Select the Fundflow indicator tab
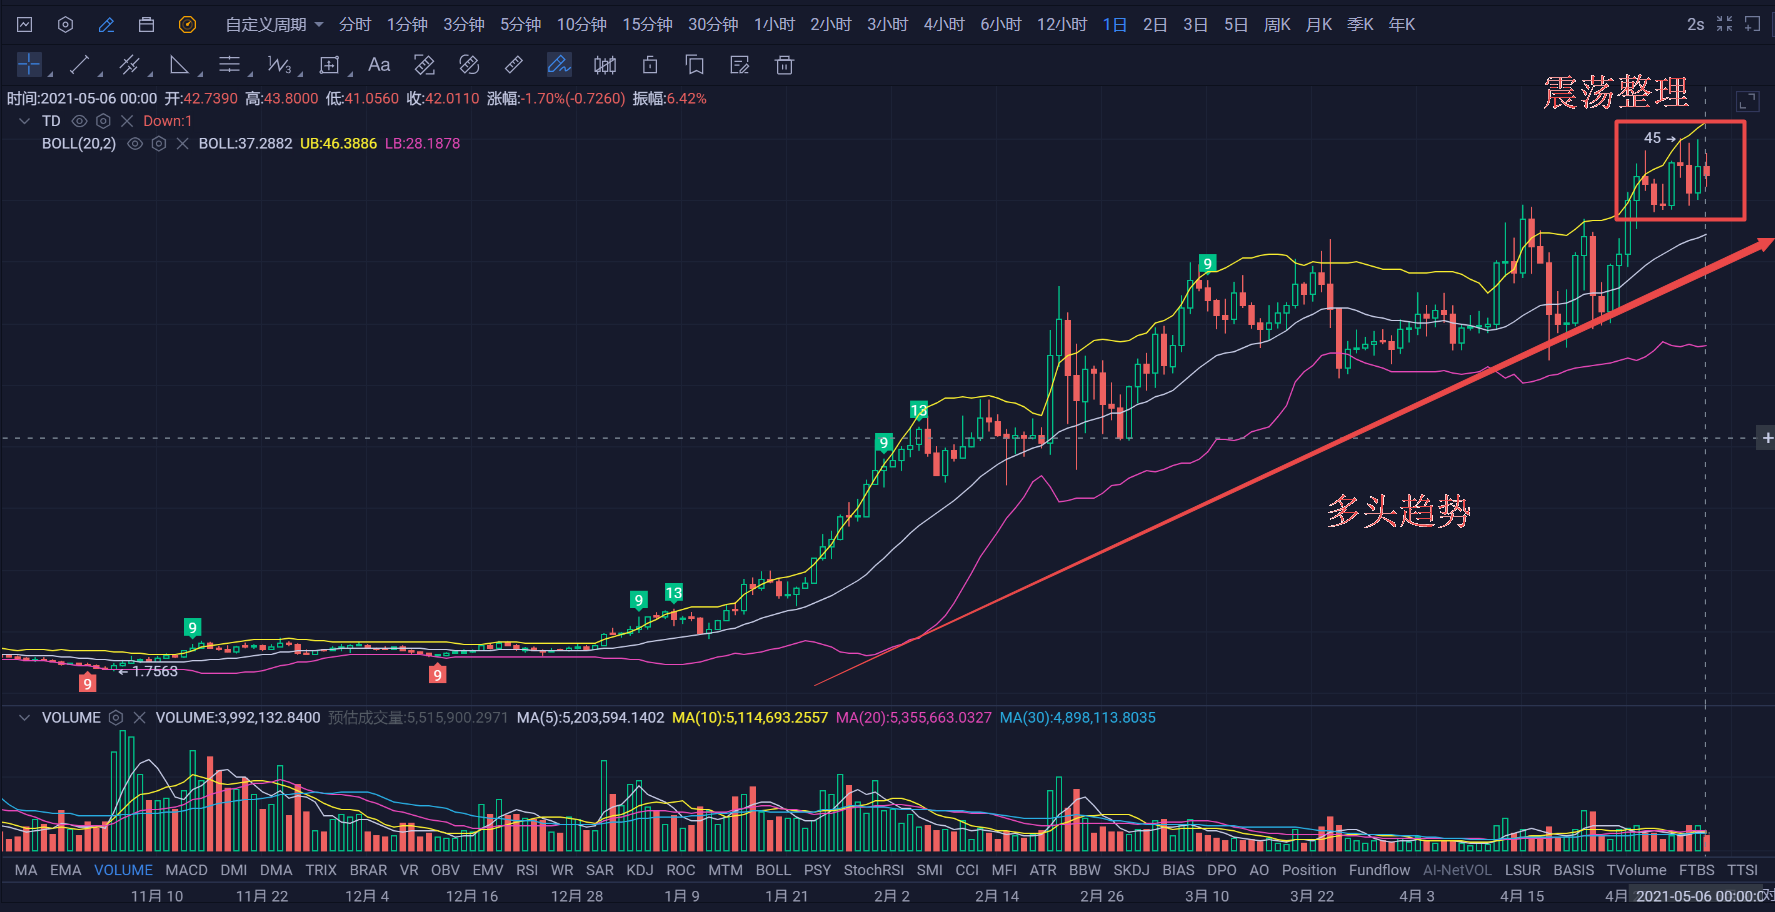 click(x=1379, y=870)
